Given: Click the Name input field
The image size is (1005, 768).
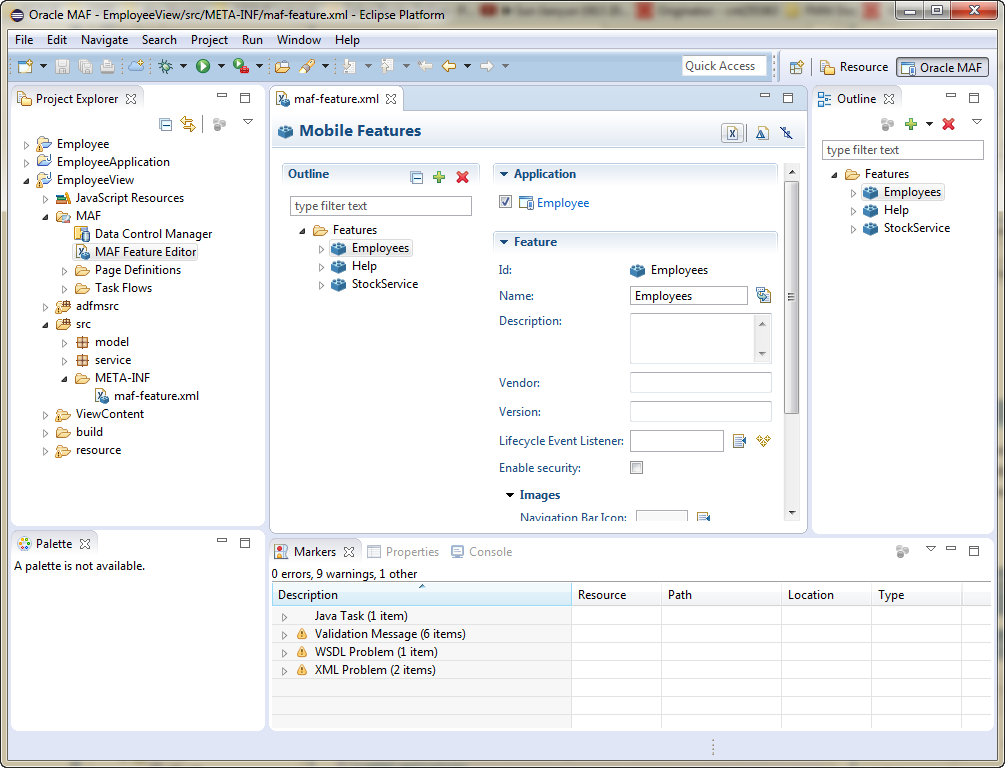Looking at the screenshot, I should click(x=689, y=296).
